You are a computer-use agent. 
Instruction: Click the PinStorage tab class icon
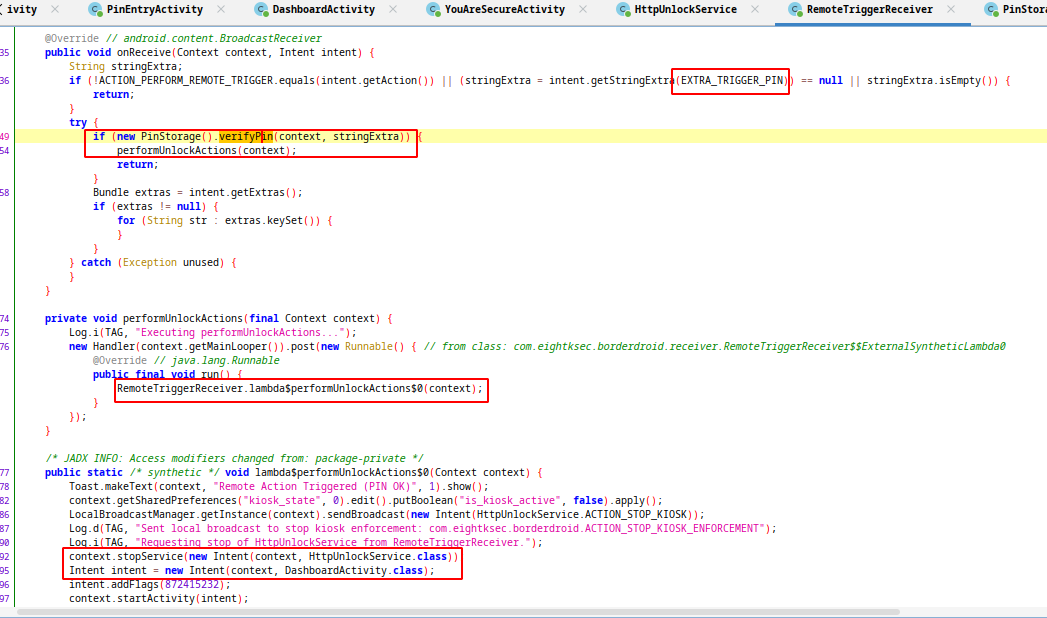coord(991,10)
